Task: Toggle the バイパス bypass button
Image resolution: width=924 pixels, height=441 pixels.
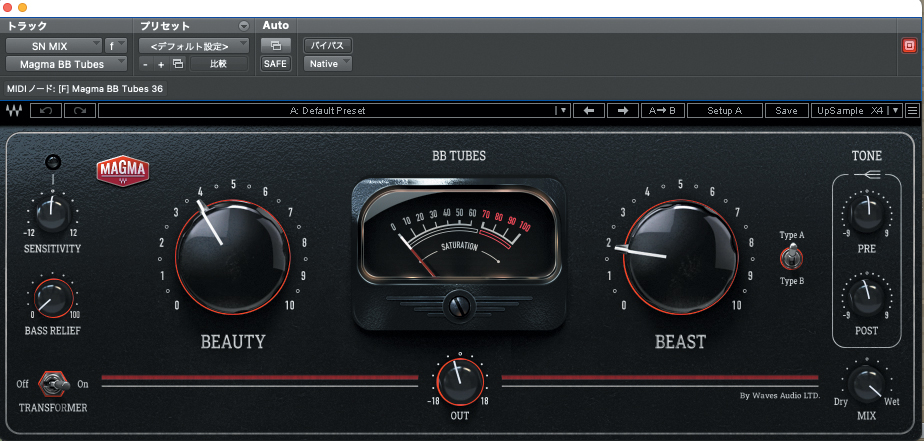Action: click(328, 45)
